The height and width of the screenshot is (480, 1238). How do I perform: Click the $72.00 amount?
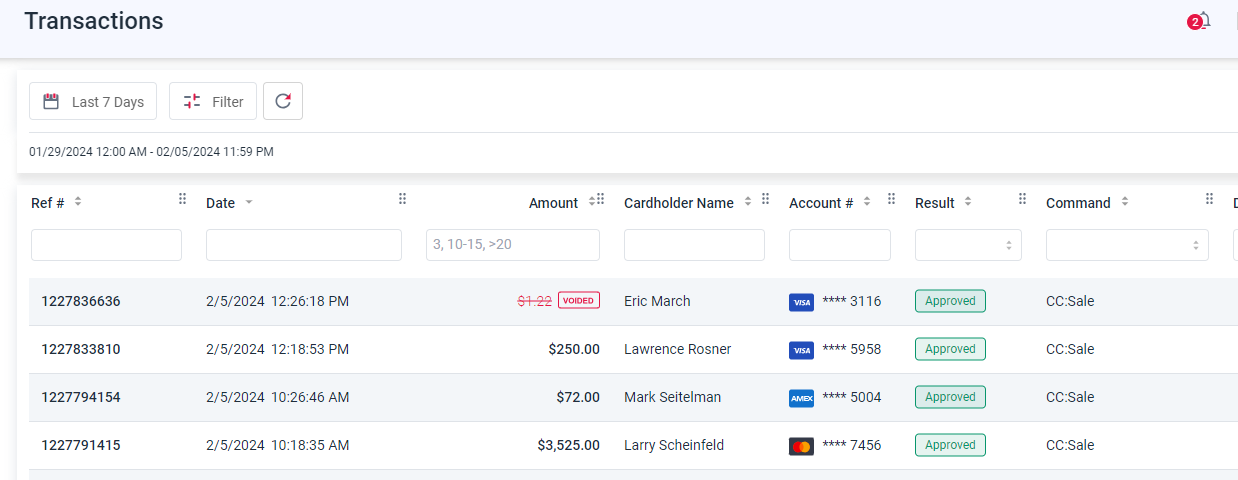(x=578, y=397)
